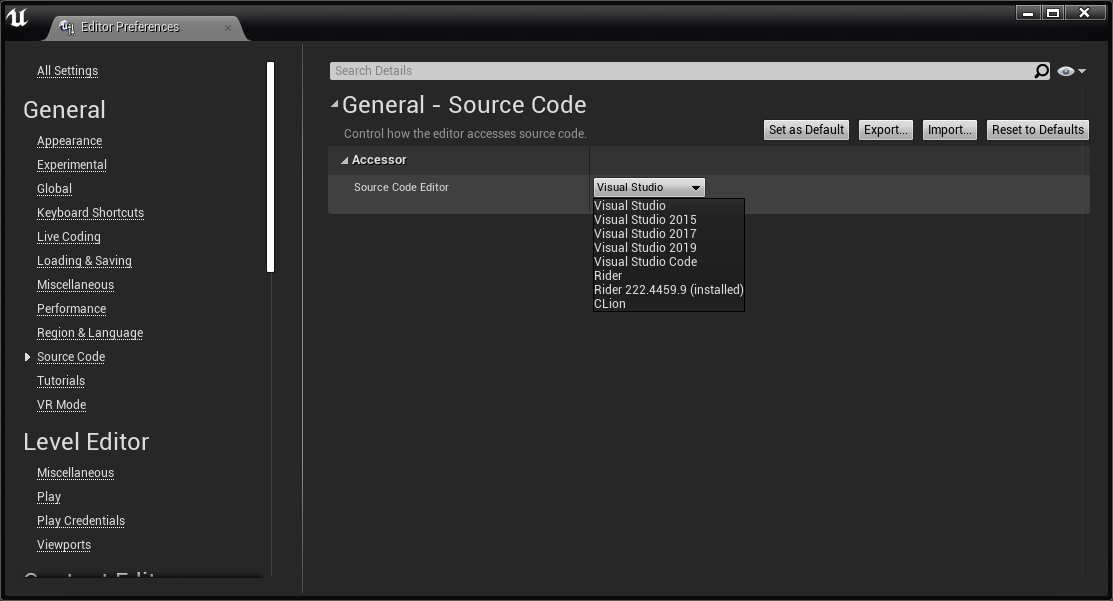The width and height of the screenshot is (1113, 601).
Task: Open Experimental settings
Action: pyautogui.click(x=72, y=165)
